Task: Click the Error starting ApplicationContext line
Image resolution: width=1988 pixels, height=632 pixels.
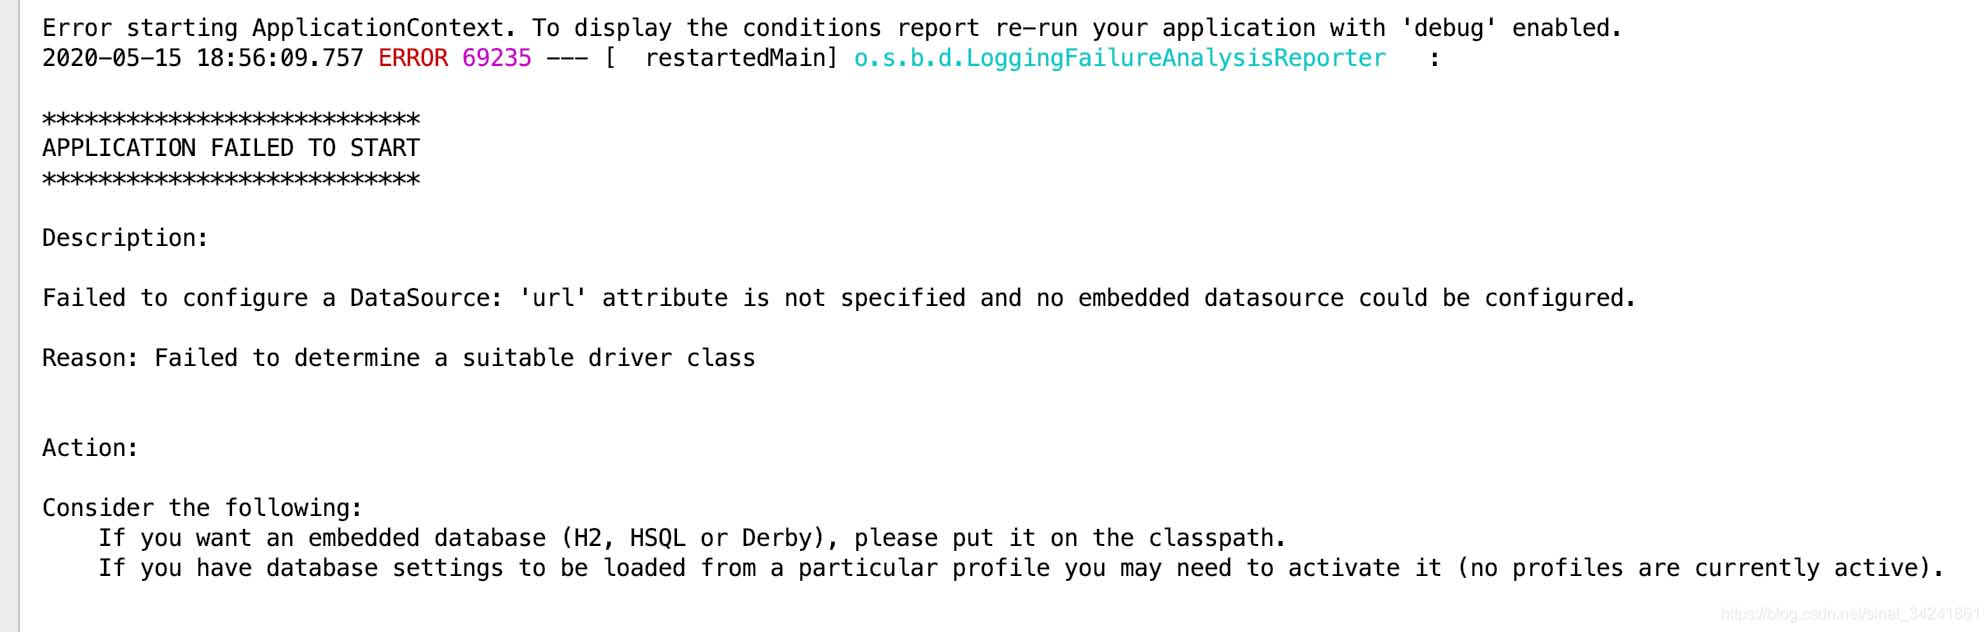Action: coord(830,28)
